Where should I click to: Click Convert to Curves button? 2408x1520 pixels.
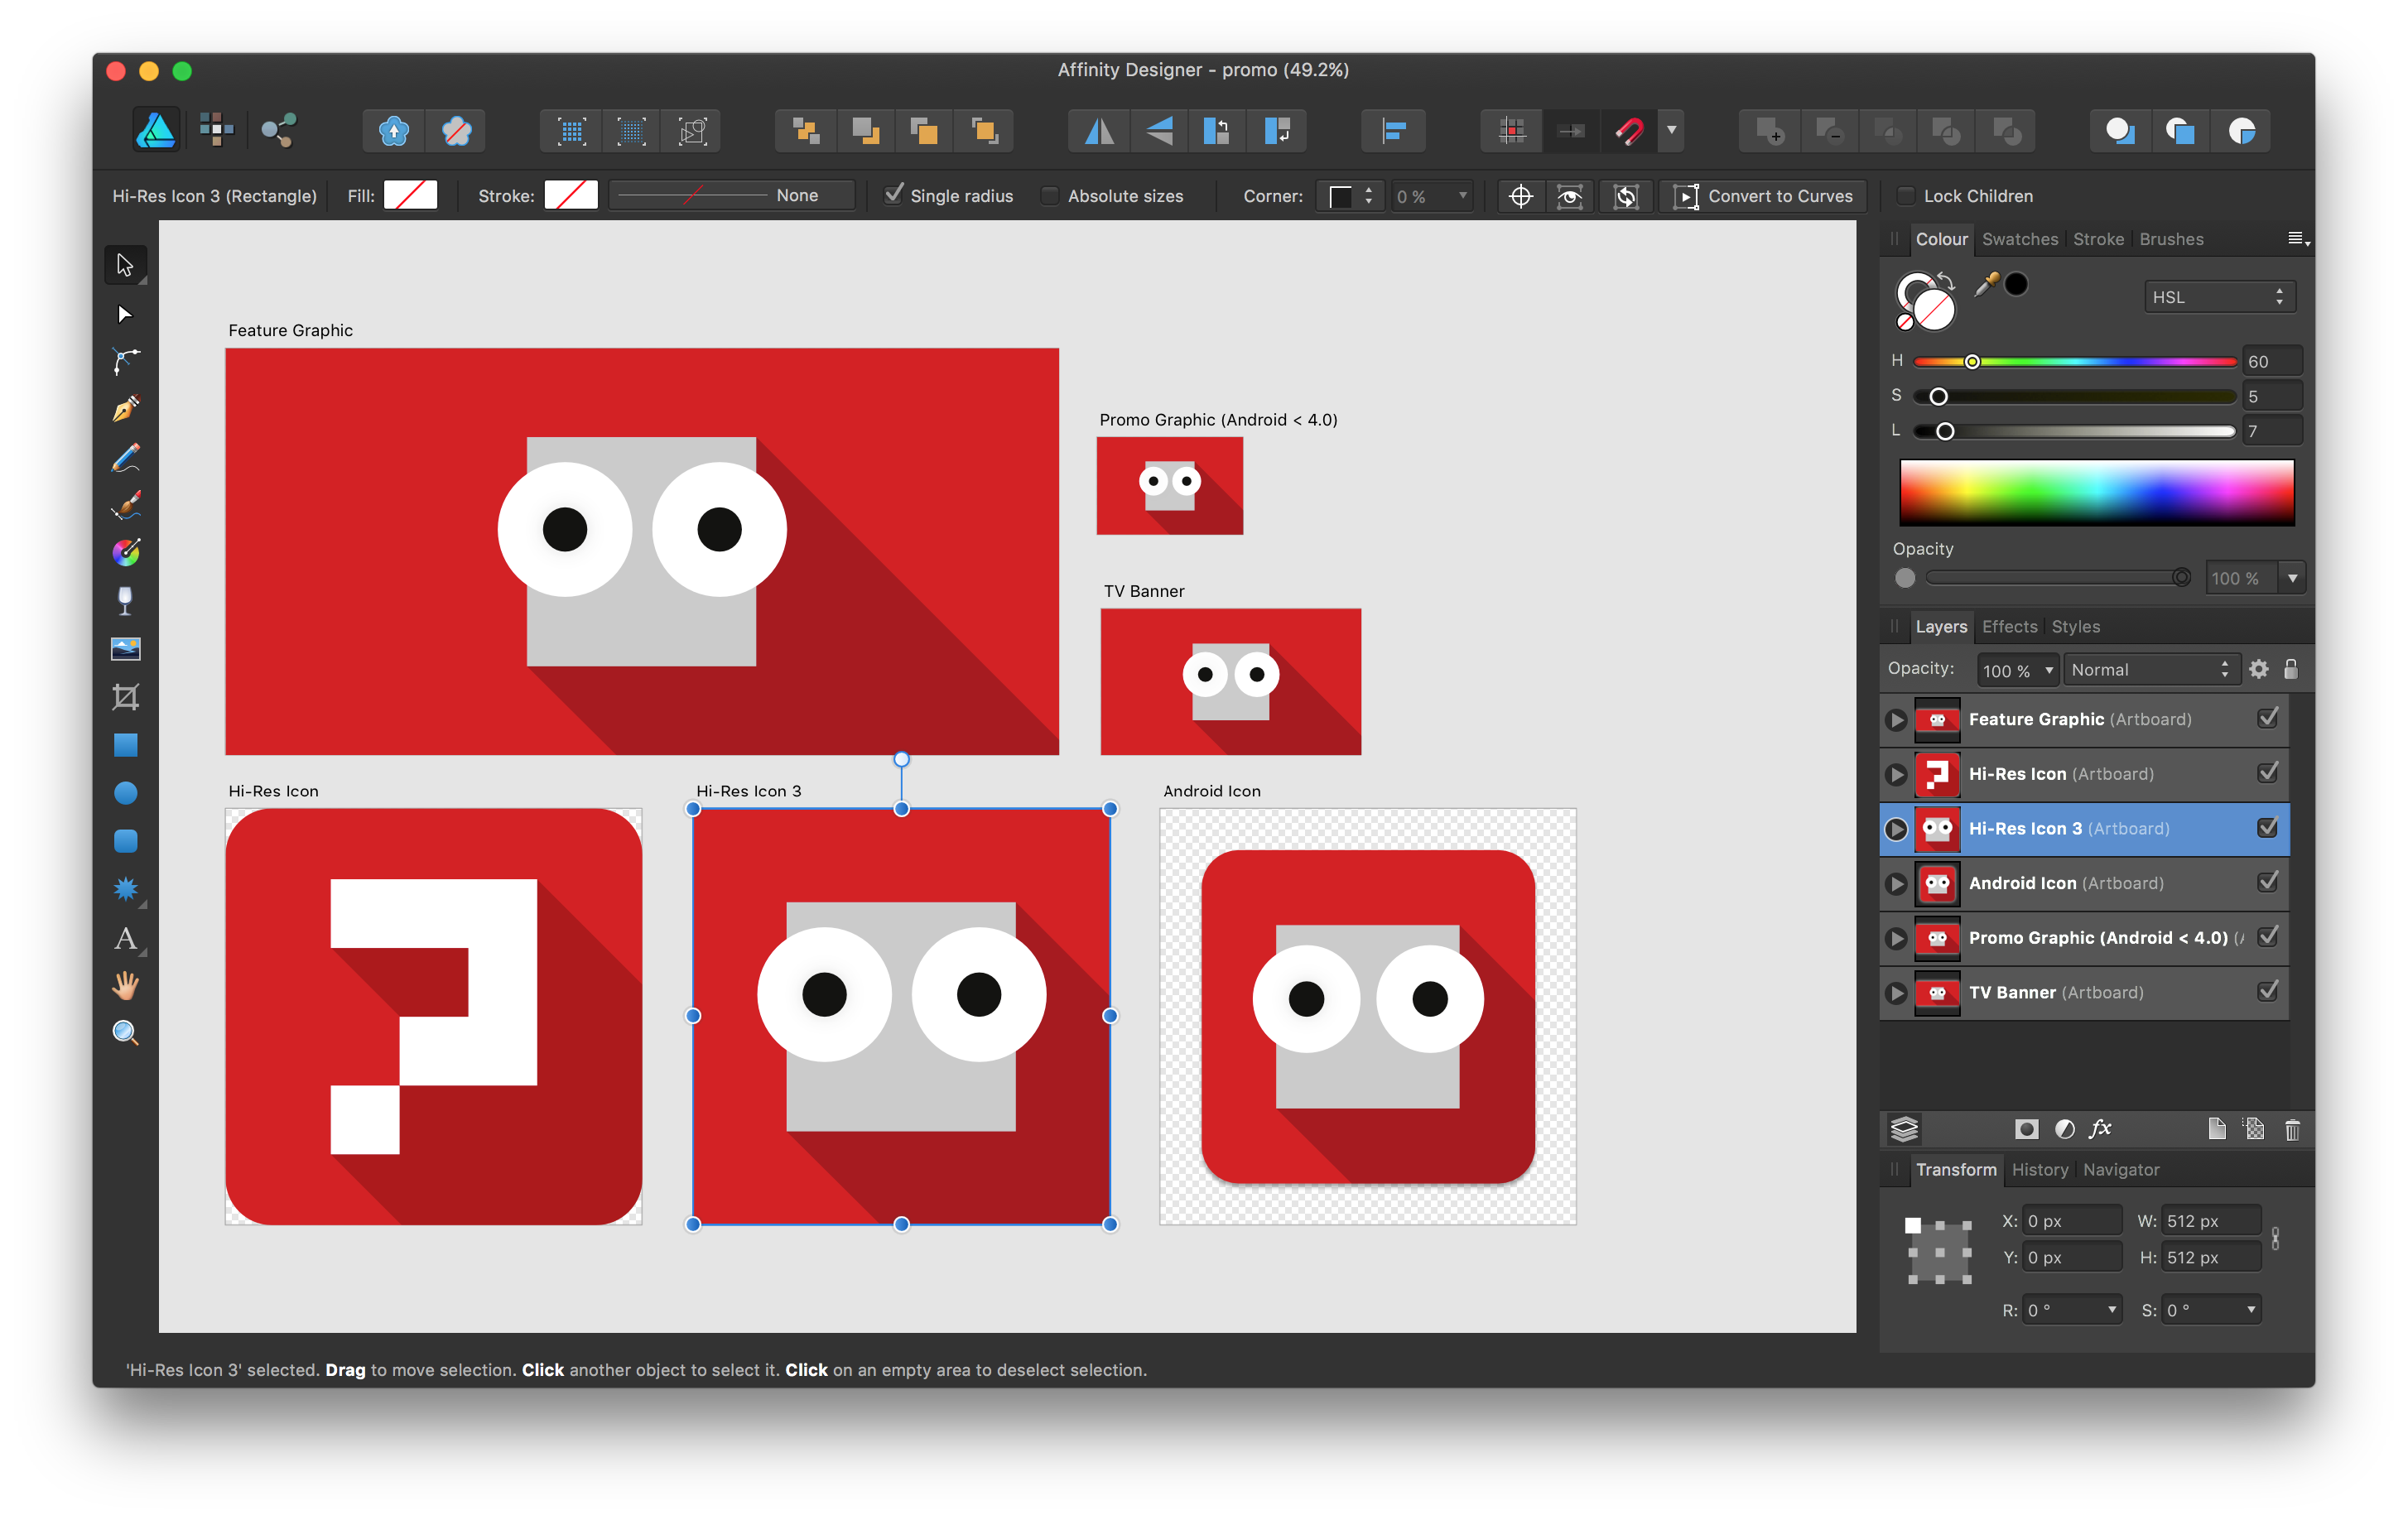[1764, 196]
